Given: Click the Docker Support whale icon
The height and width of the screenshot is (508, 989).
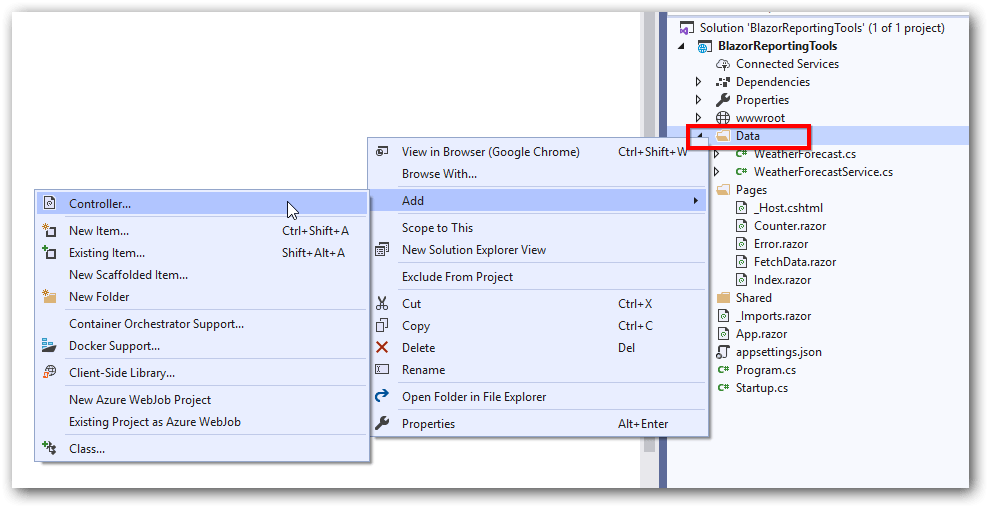Looking at the screenshot, I should [x=49, y=346].
